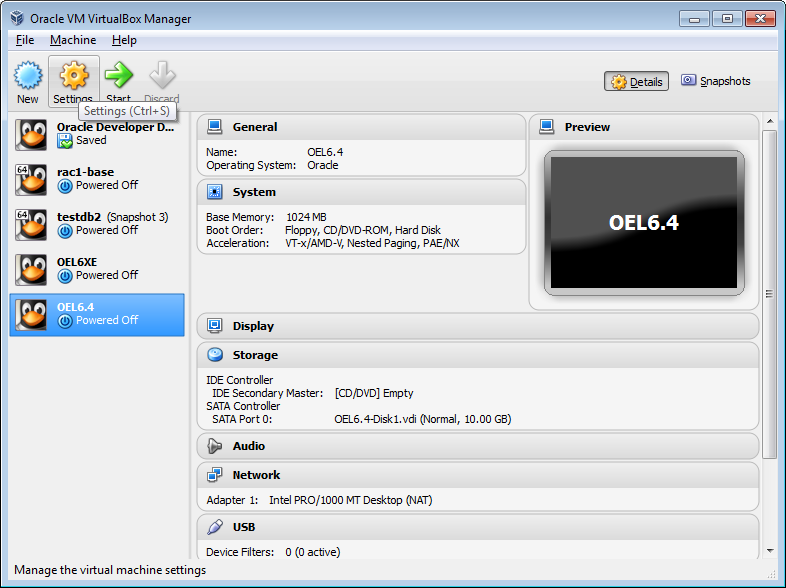This screenshot has height=588, width=786.
Task: Open the Display section header title
Action: coord(253,326)
